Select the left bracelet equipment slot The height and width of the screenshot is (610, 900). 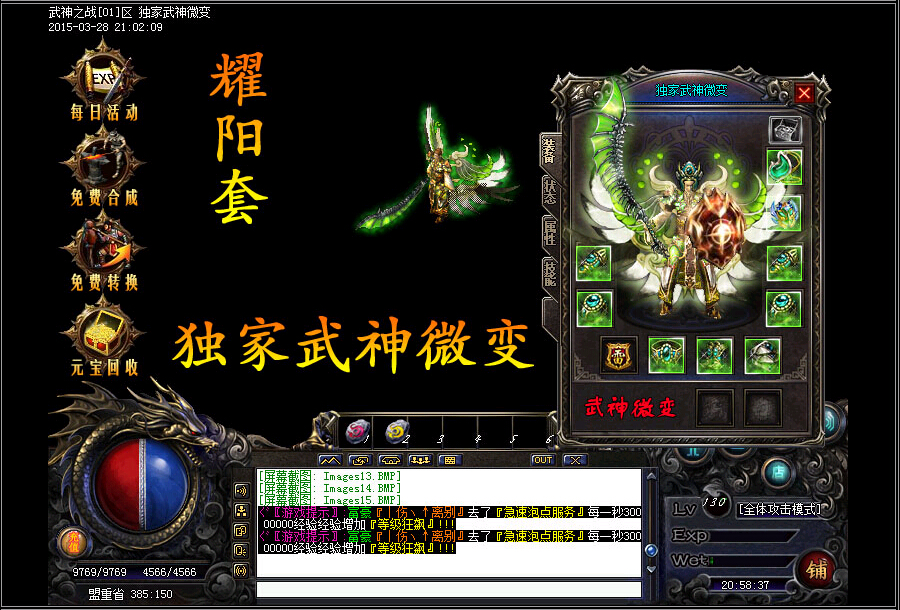[x=593, y=263]
